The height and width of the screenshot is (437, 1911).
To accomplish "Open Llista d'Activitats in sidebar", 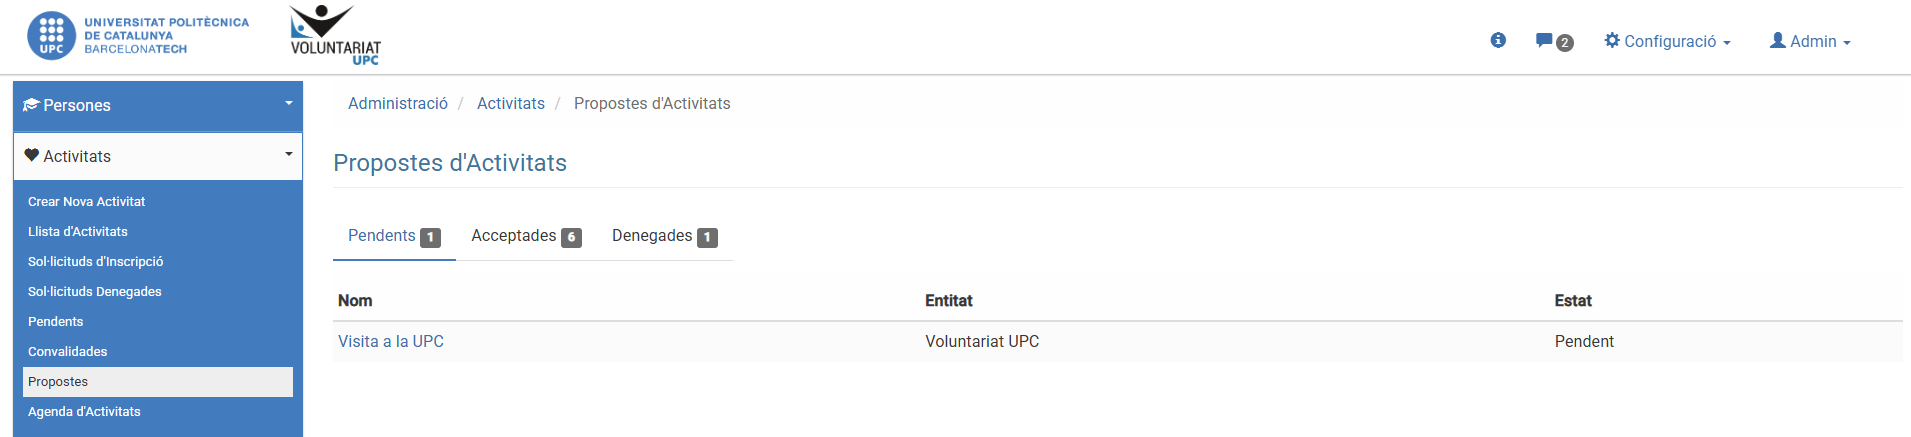I will tap(78, 232).
